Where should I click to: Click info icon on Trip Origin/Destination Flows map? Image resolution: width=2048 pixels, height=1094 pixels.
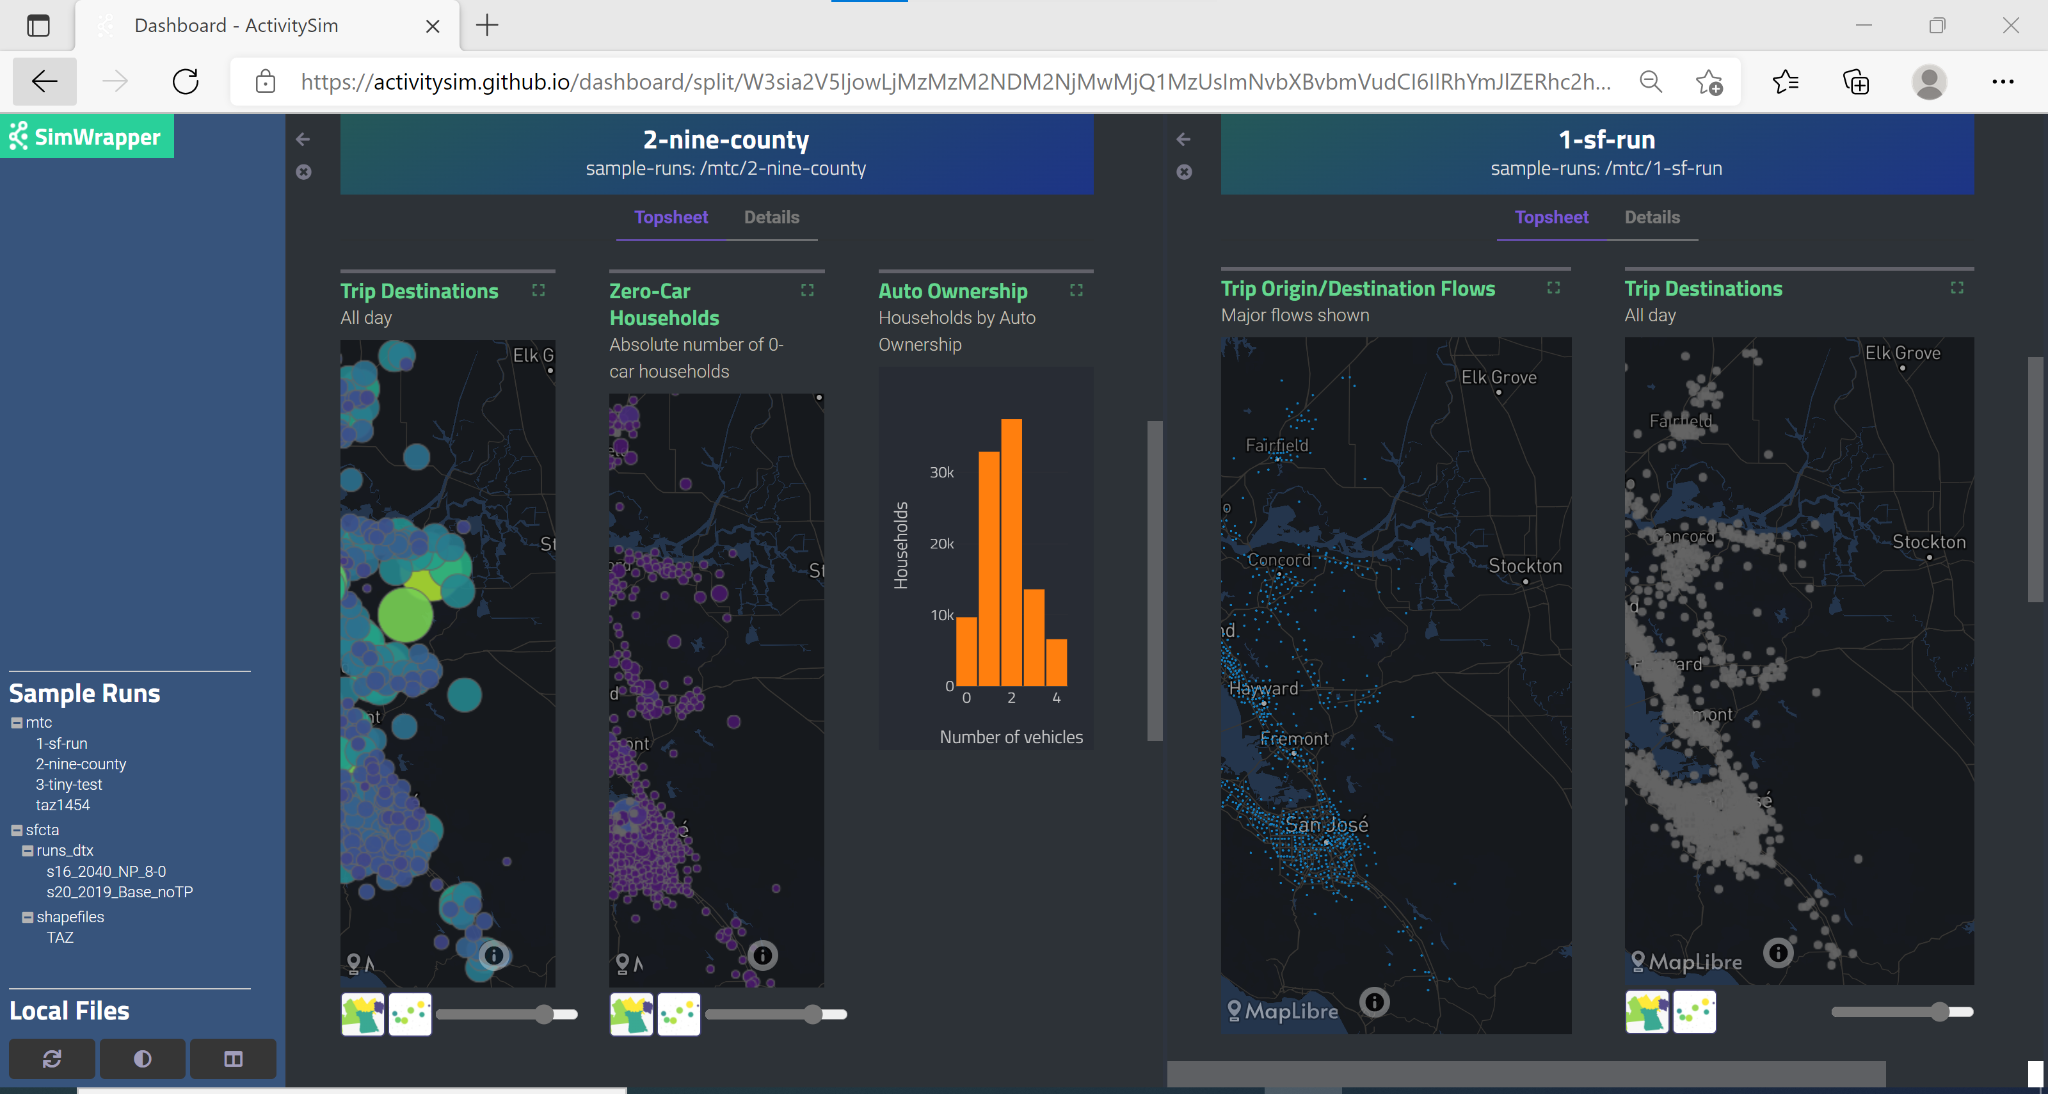[x=1375, y=1001]
